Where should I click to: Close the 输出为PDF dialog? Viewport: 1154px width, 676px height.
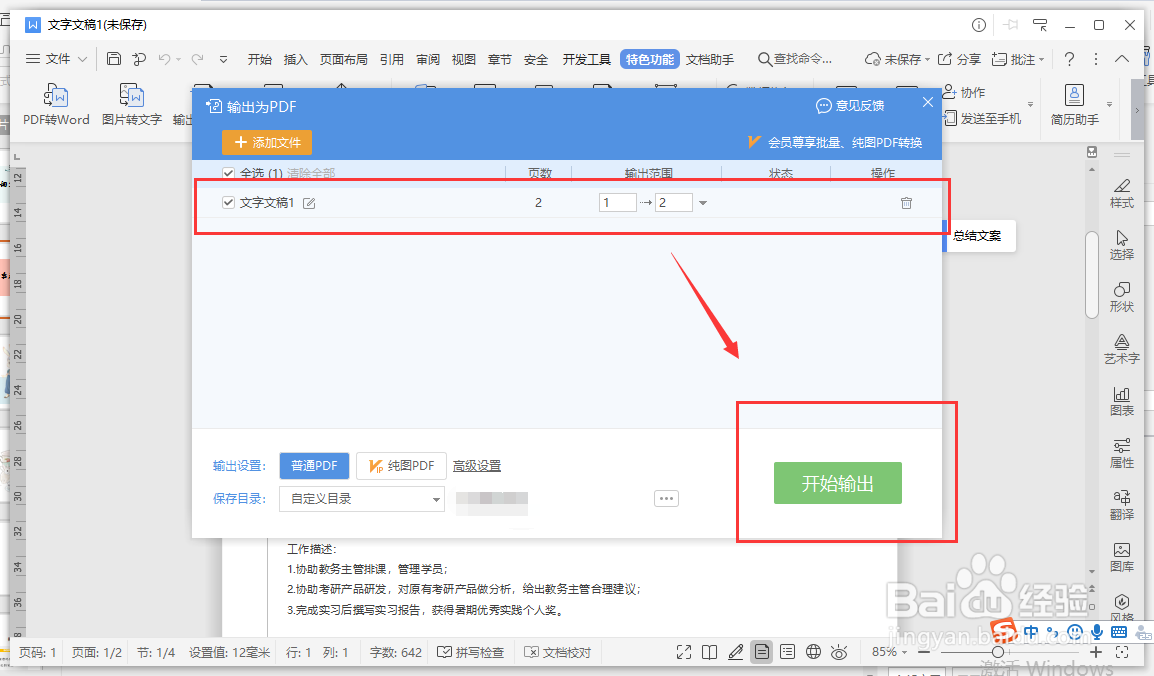point(927,103)
